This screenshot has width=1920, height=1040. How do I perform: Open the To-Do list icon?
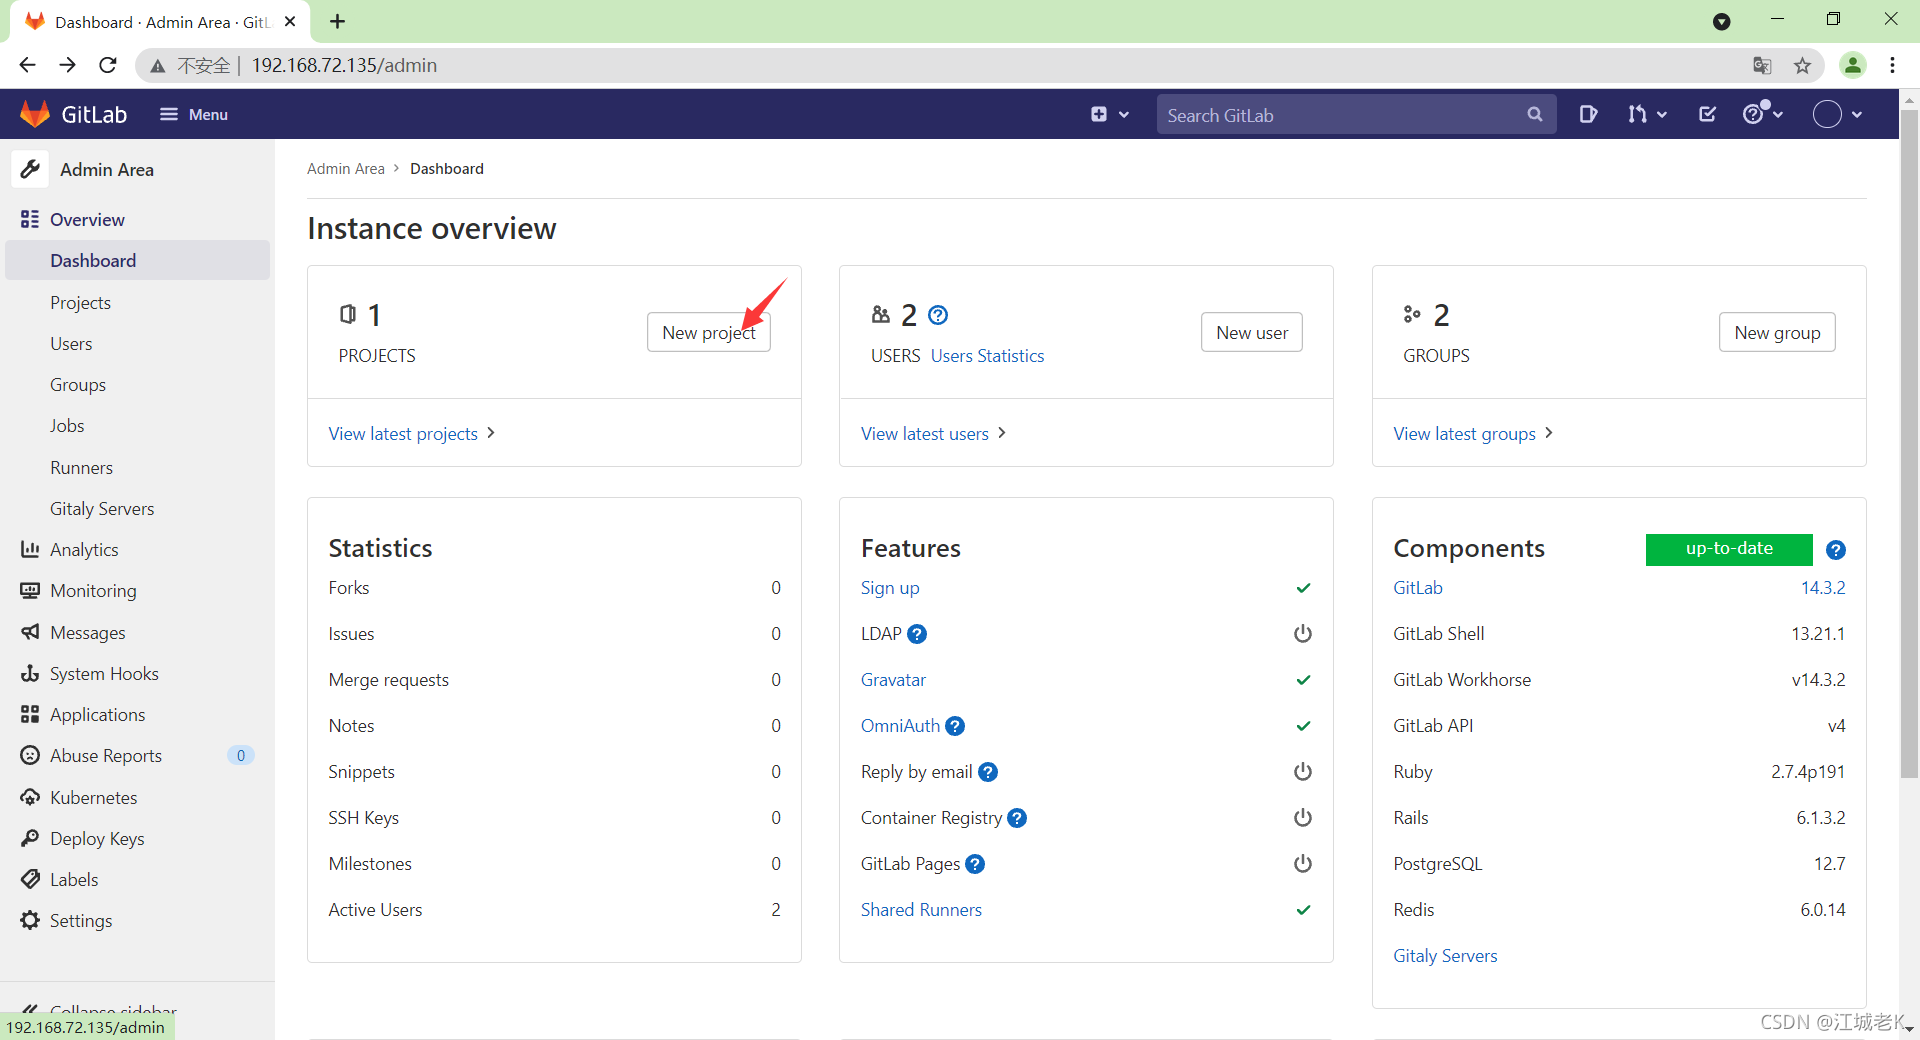(x=1707, y=114)
